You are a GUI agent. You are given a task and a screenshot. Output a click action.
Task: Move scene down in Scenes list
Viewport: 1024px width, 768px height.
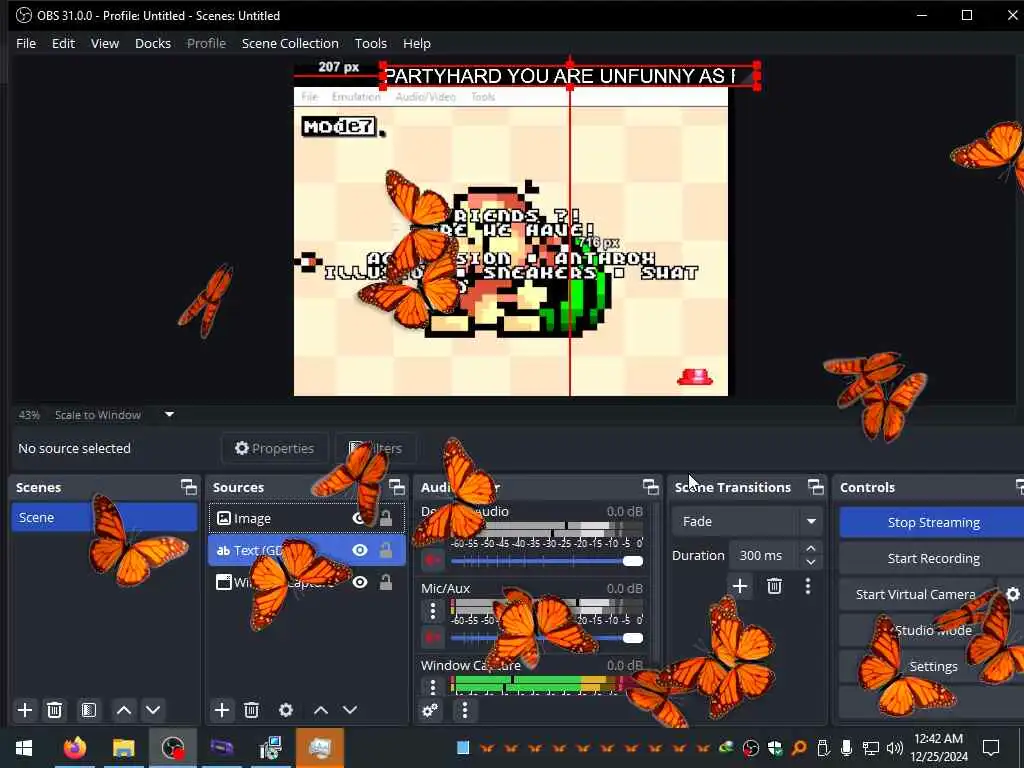pyautogui.click(x=153, y=710)
